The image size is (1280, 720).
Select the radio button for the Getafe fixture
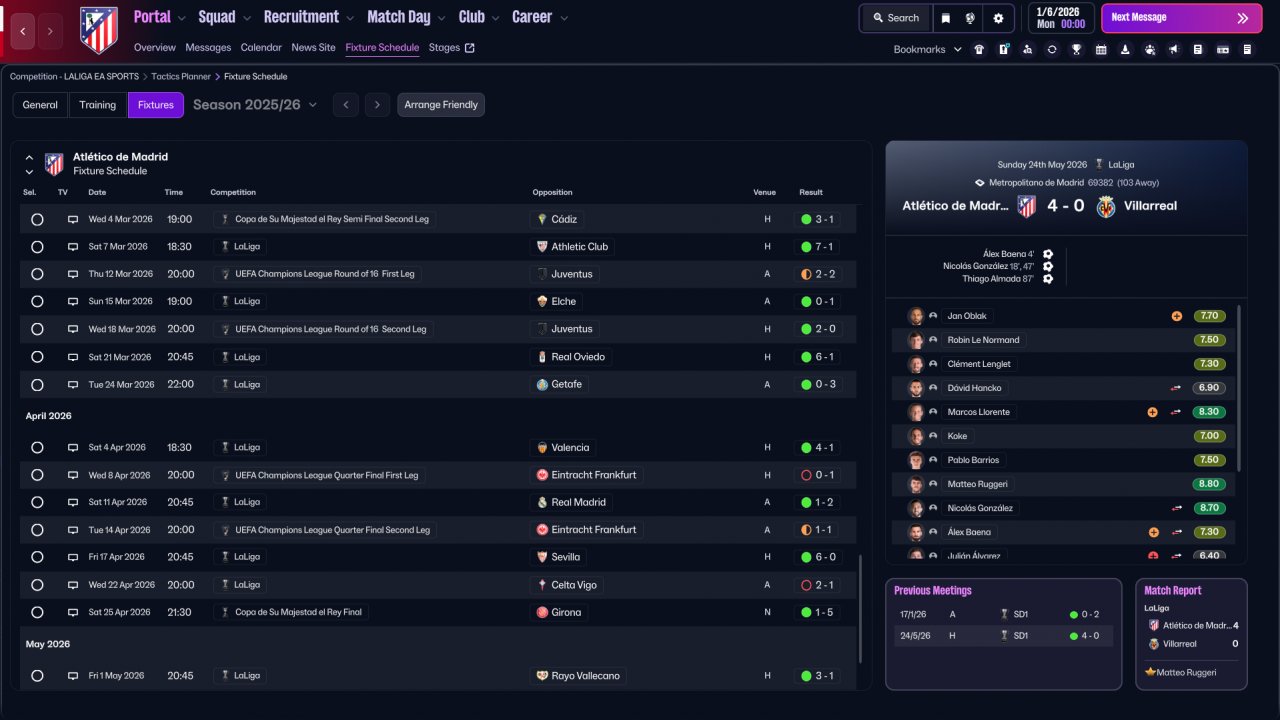click(37, 384)
